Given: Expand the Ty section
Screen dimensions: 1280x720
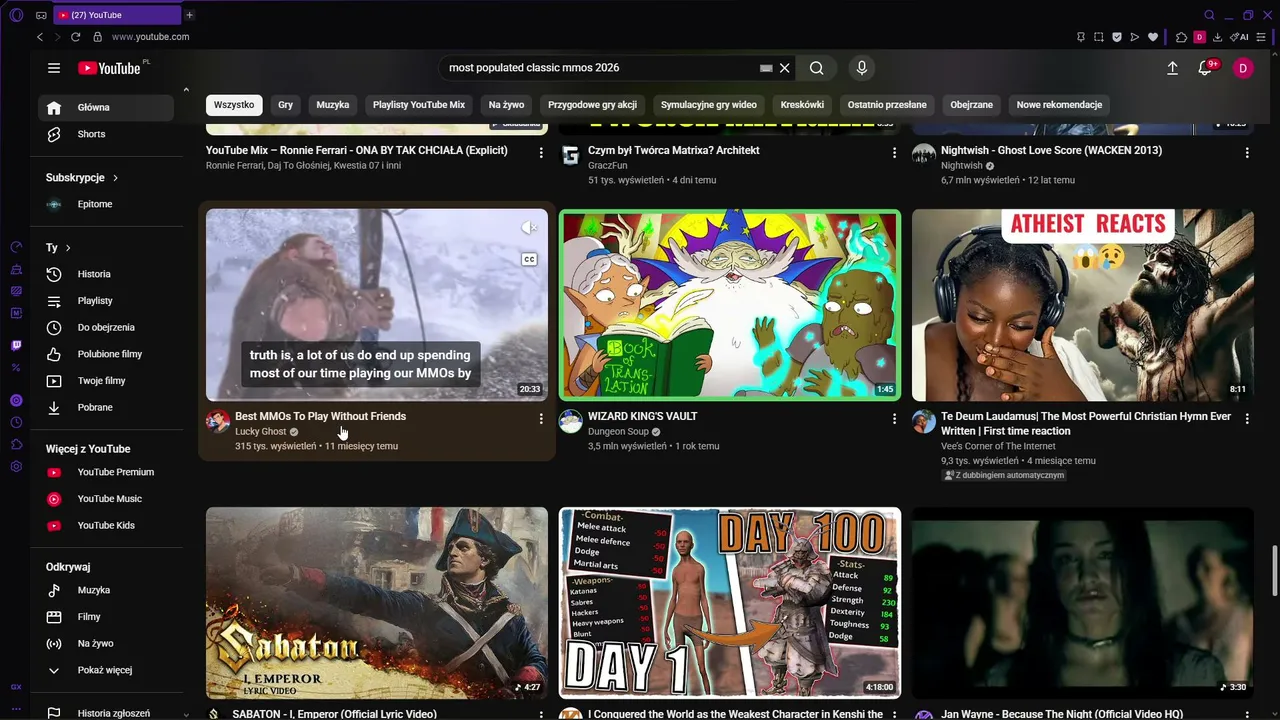Looking at the screenshot, I should click(58, 248).
